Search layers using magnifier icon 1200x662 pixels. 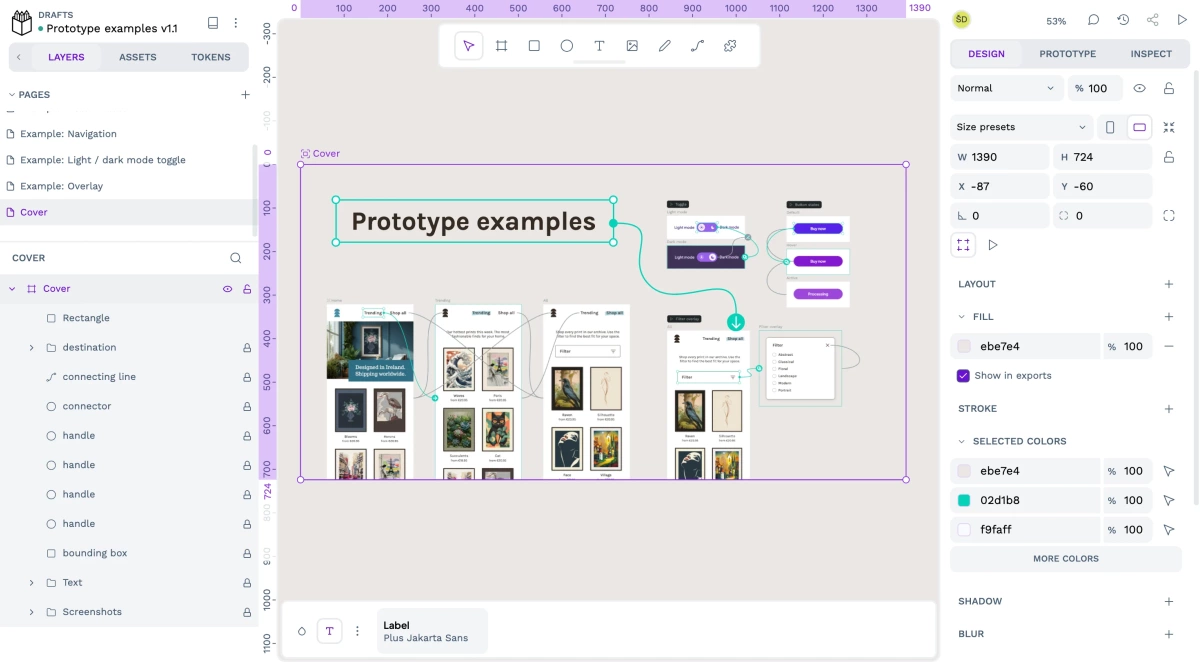pyautogui.click(x=236, y=258)
